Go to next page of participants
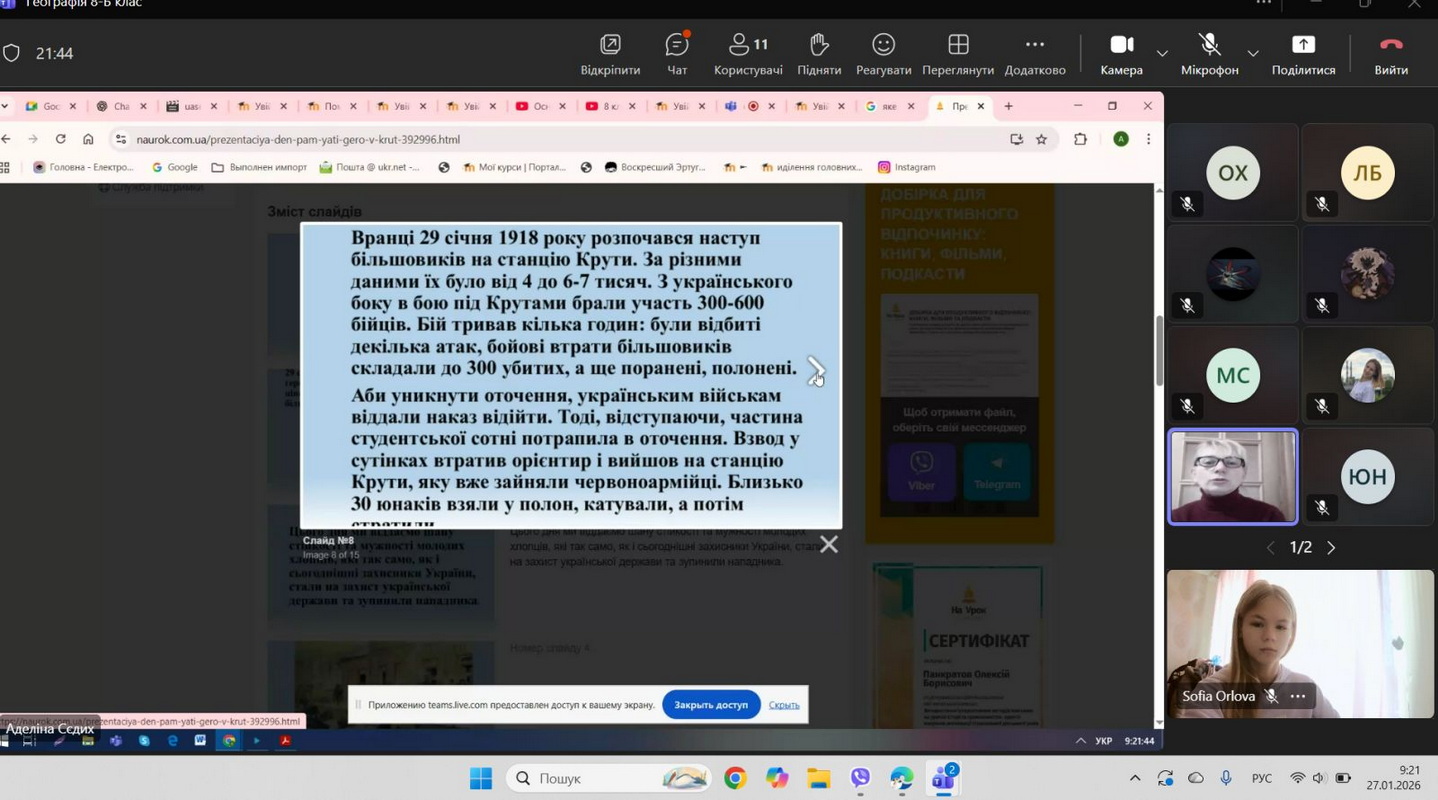Screen dimensions: 1438x800 click(x=1331, y=548)
